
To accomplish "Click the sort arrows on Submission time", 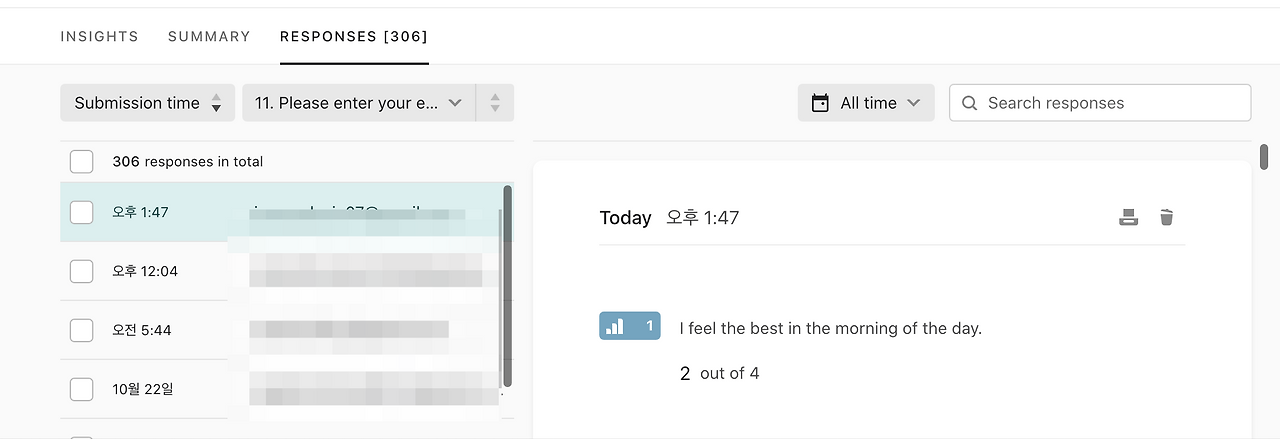I will click(216, 103).
